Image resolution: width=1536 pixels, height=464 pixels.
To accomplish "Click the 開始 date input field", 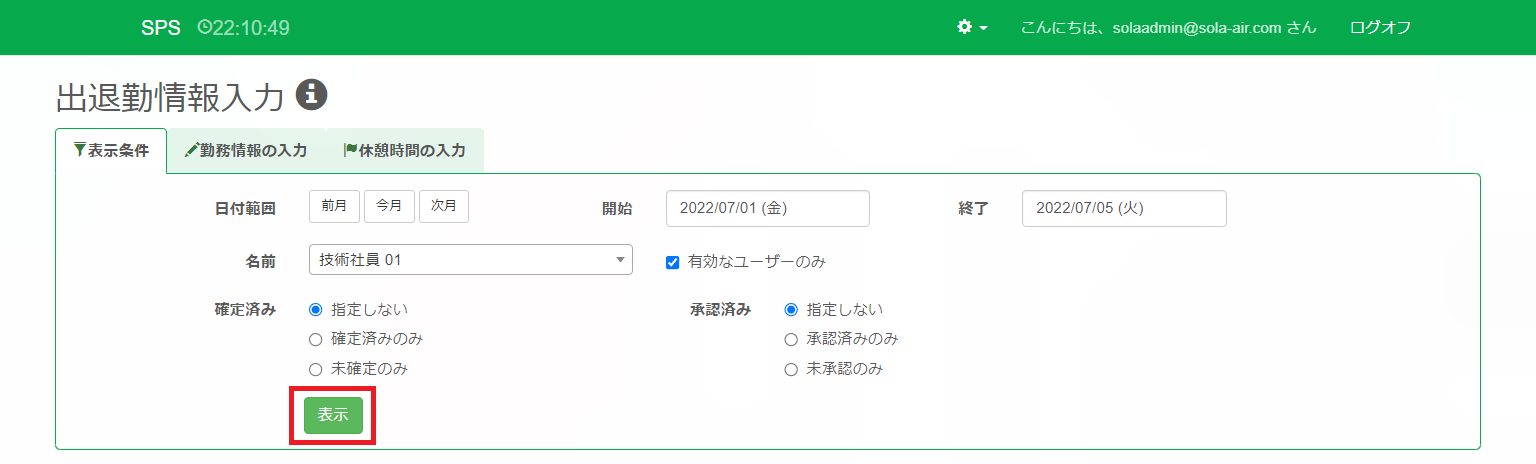I will tap(767, 208).
